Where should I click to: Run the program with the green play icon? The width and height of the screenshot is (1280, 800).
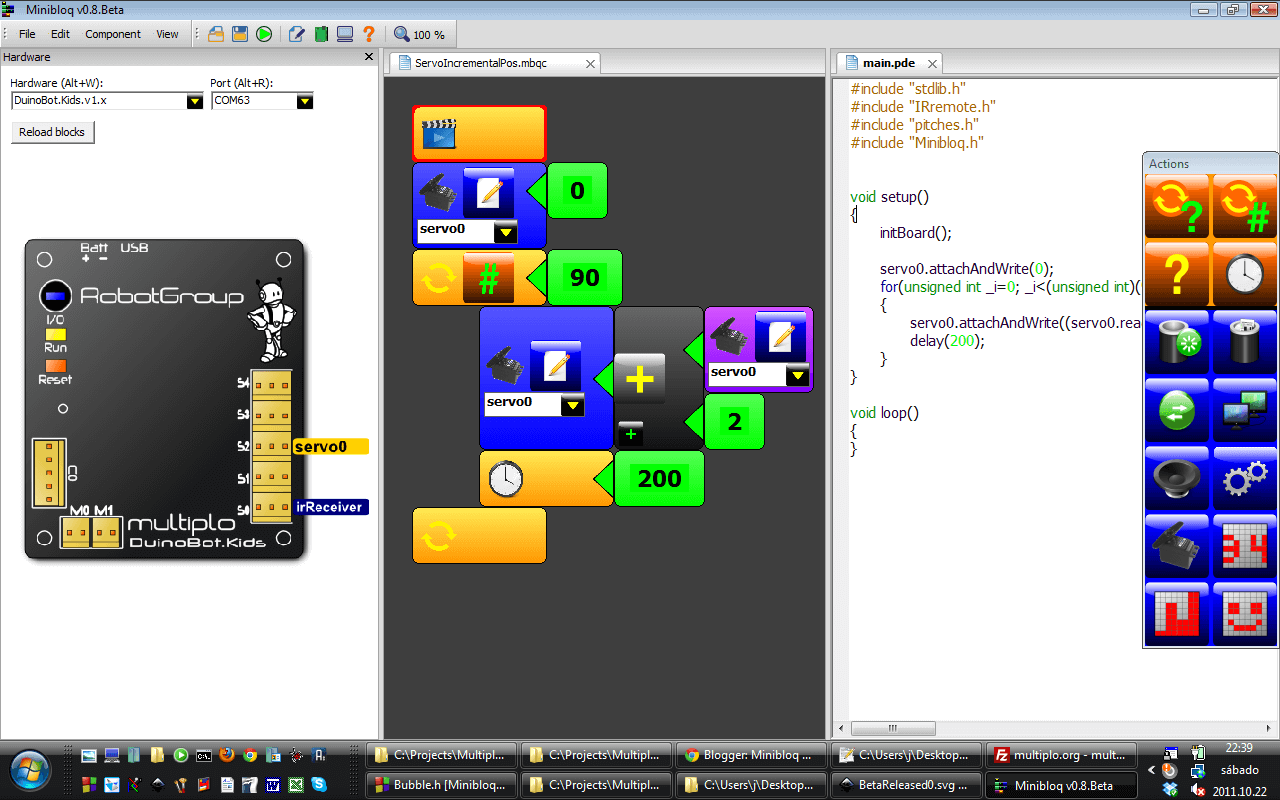264,34
